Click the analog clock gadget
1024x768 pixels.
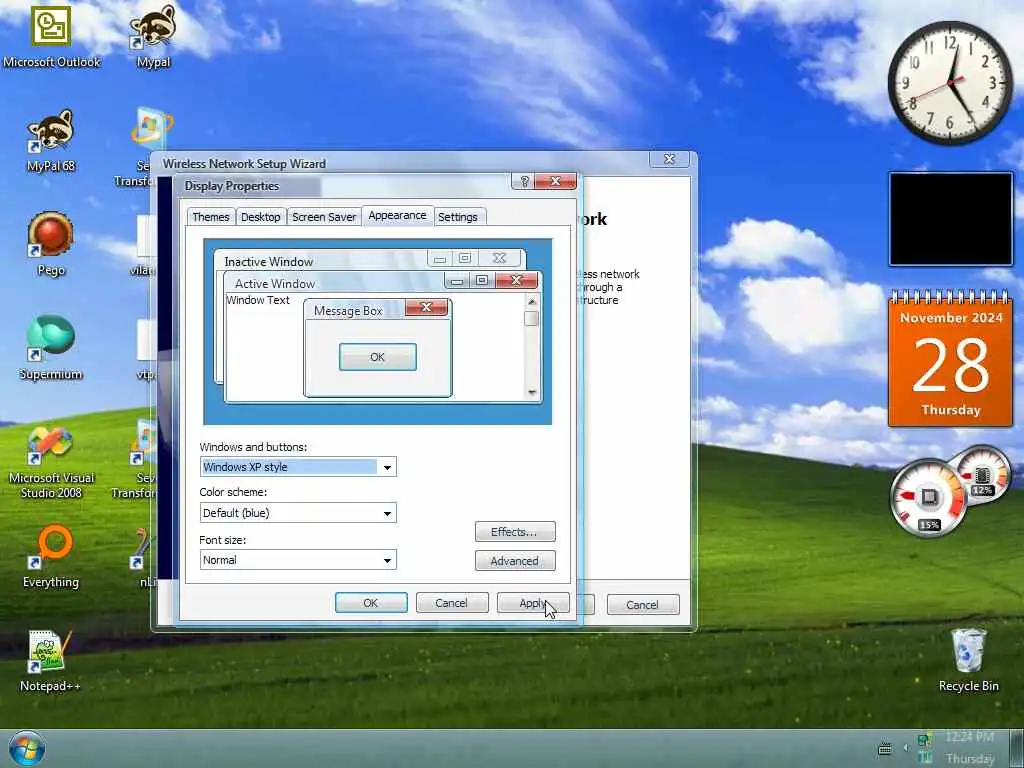[x=950, y=82]
